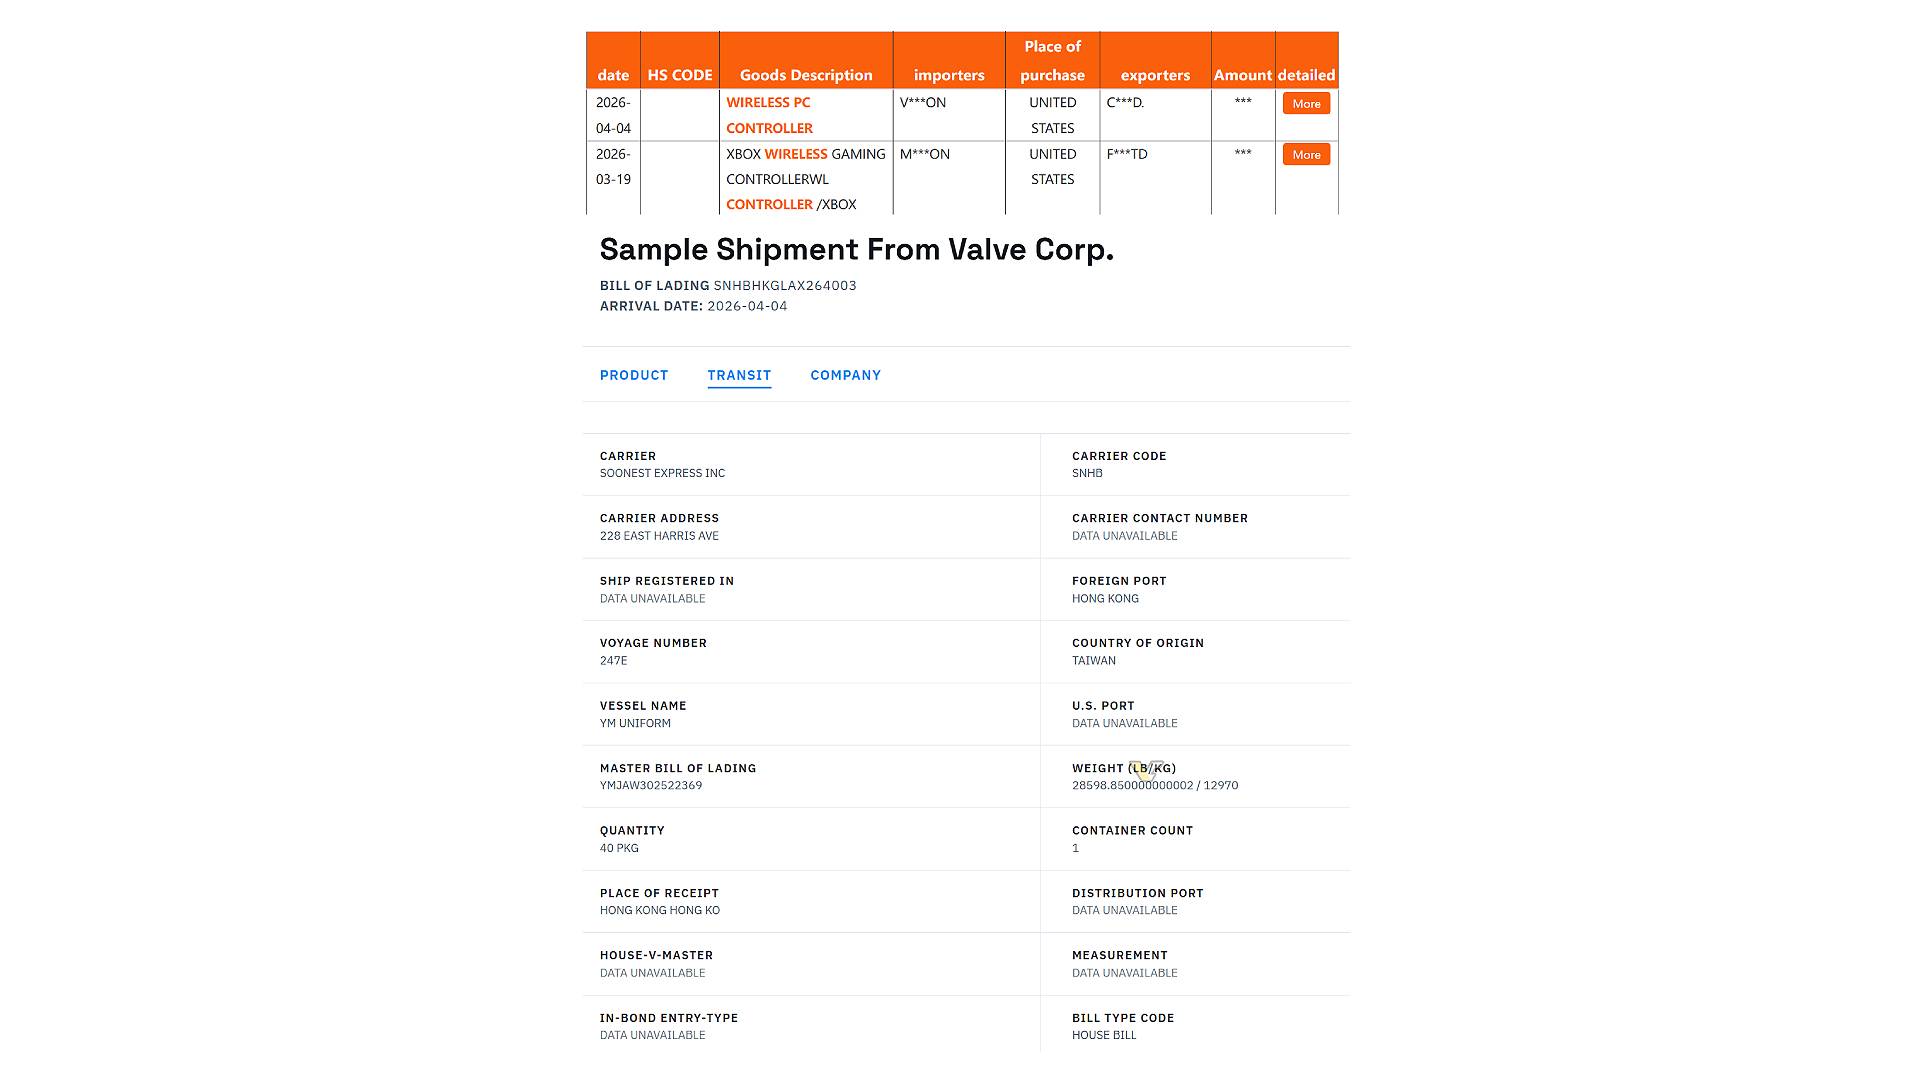1920x1080 pixels.
Task: Click the exporters column header
Action: click(x=1155, y=74)
